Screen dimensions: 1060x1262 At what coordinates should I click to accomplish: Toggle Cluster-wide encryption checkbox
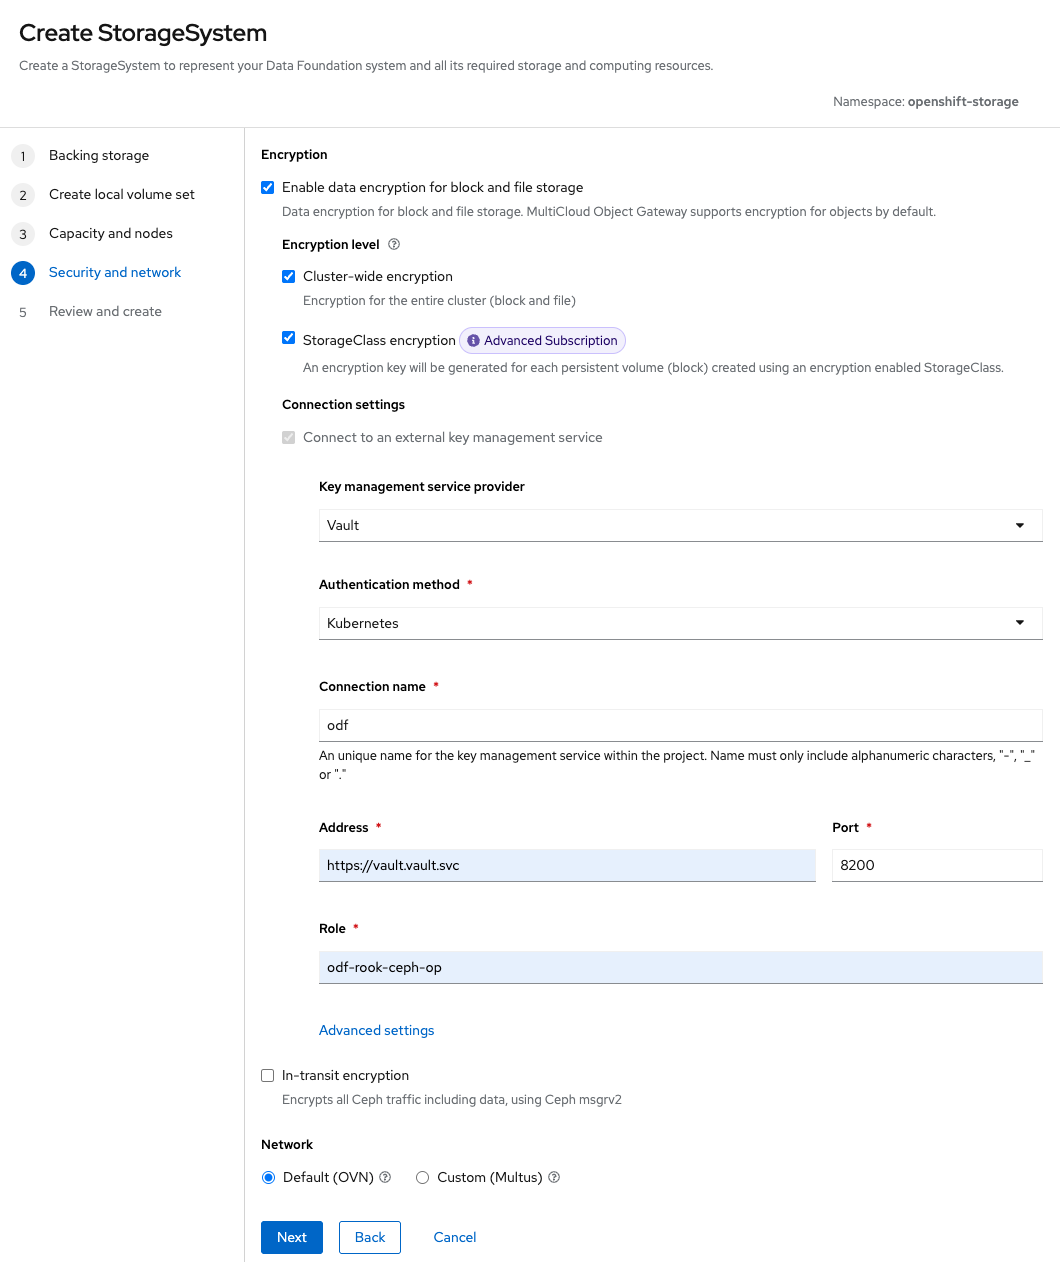(289, 276)
